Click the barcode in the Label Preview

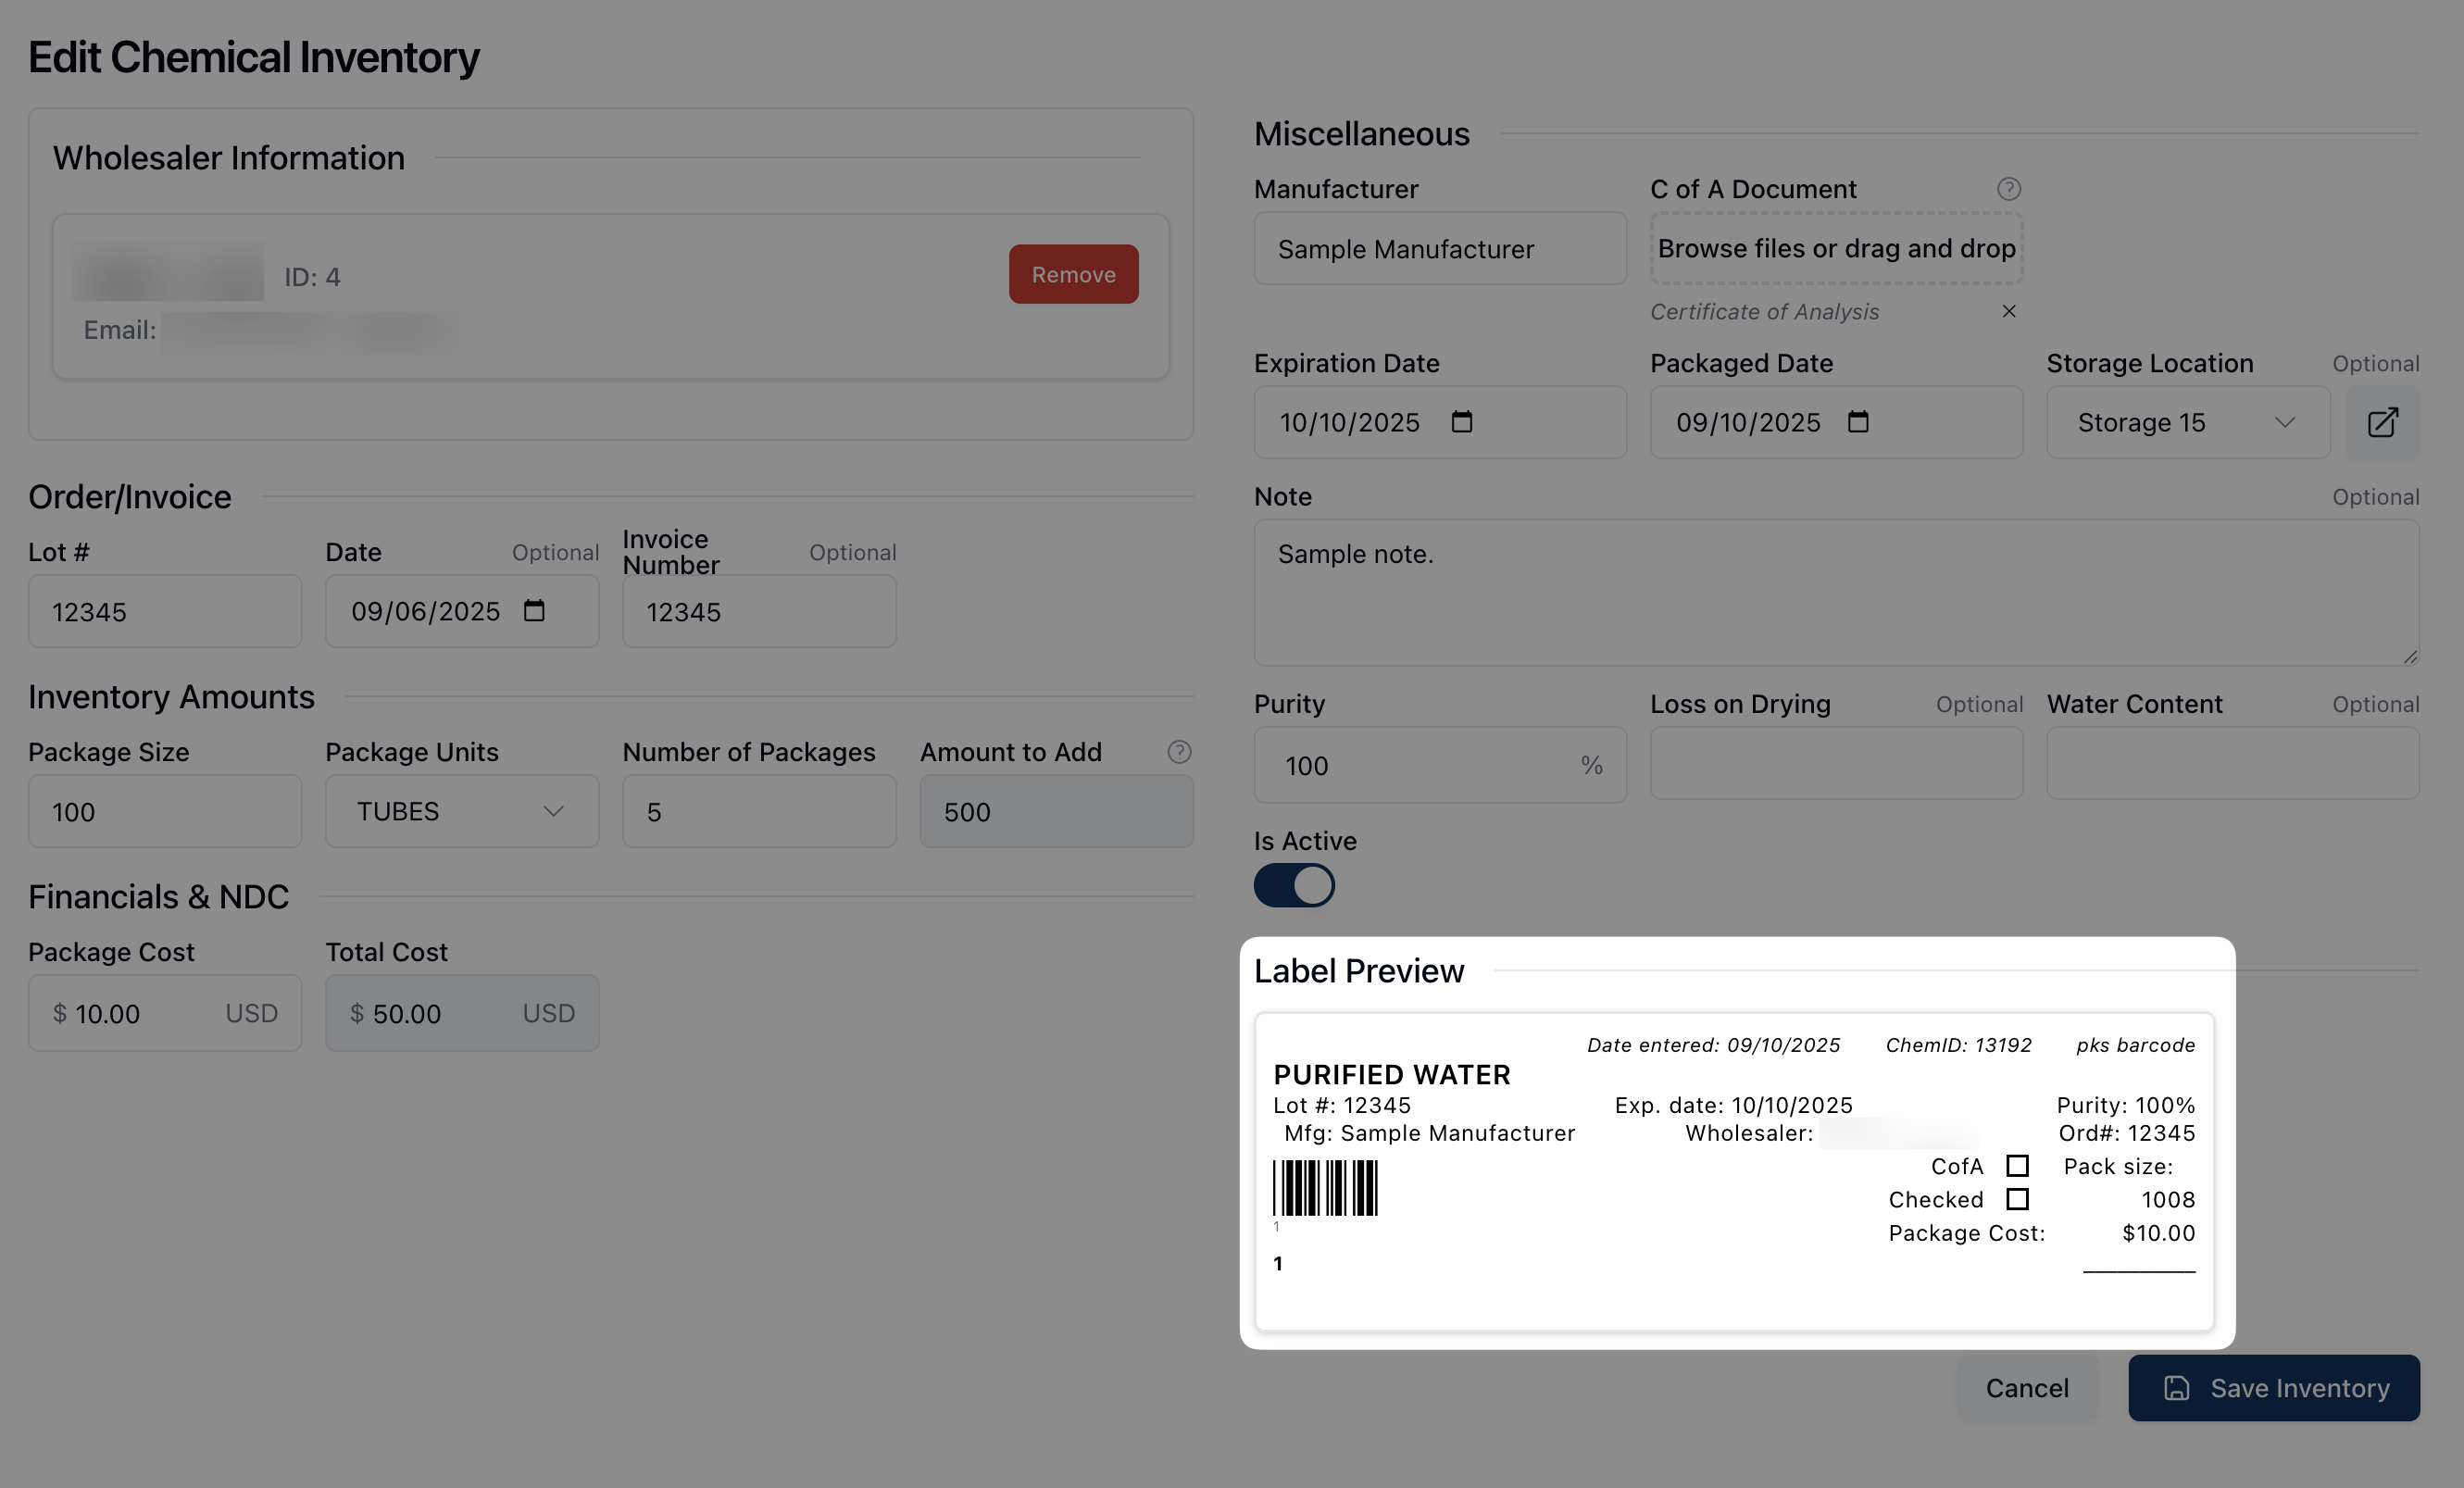click(1325, 1188)
